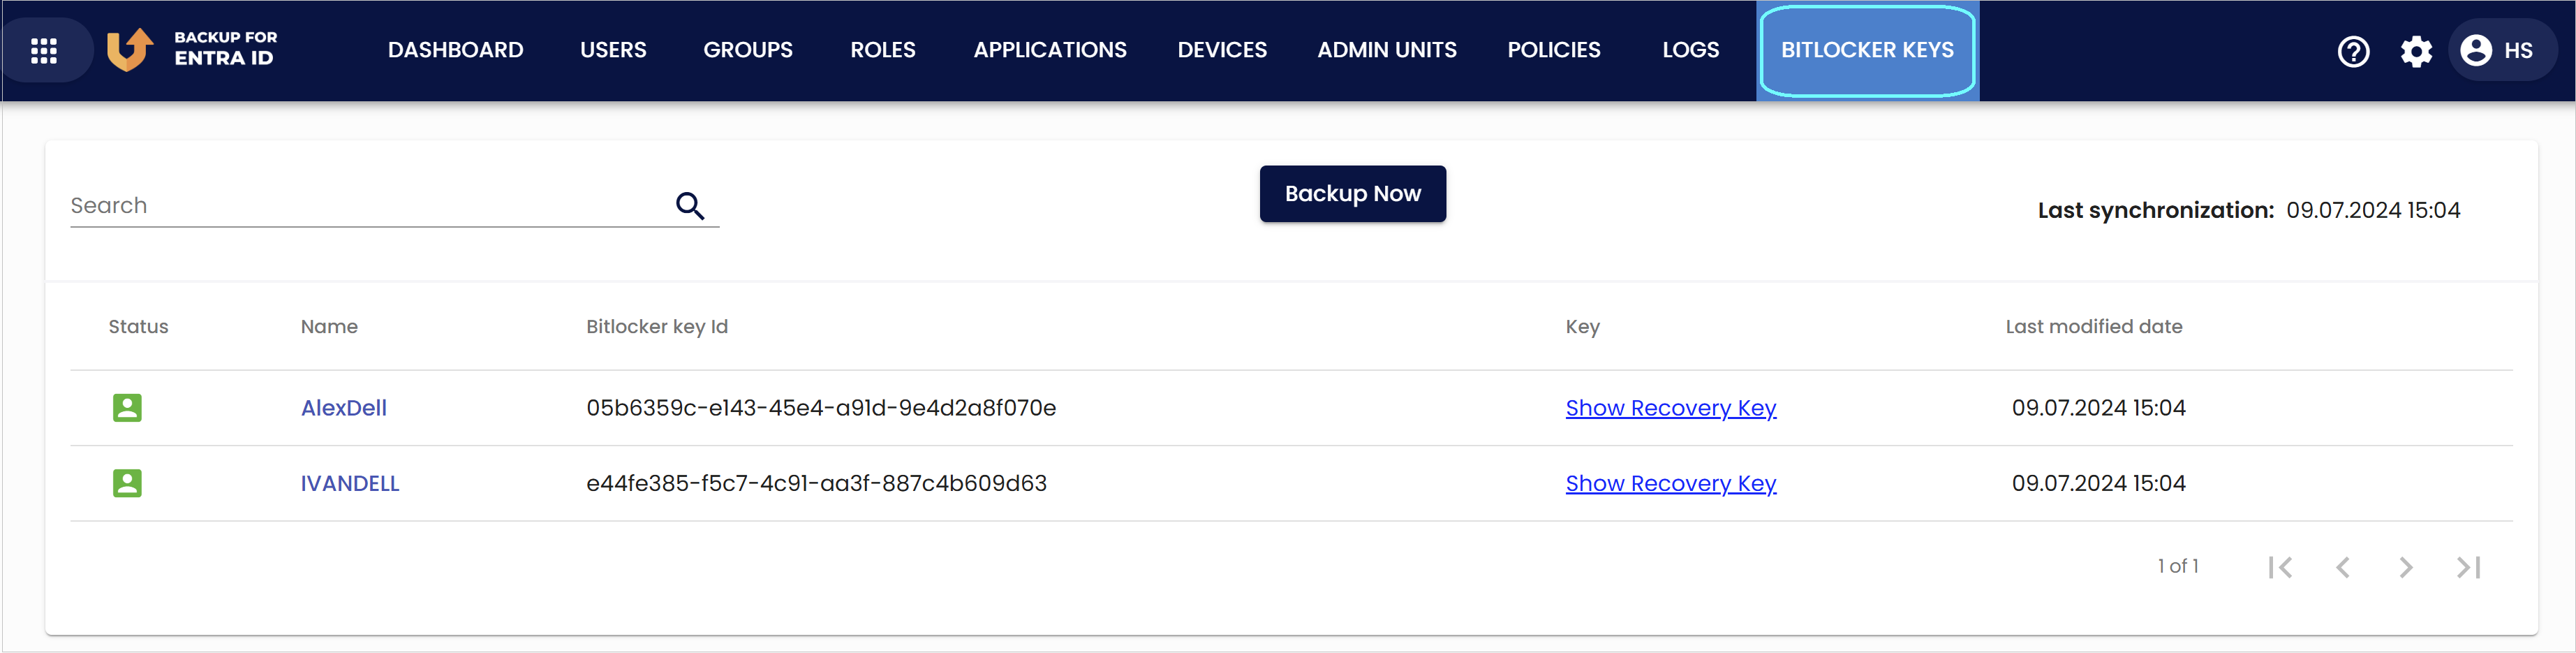This screenshot has width=2576, height=653.
Task: Click the green status icon beside AlexDell
Action: (x=127, y=408)
